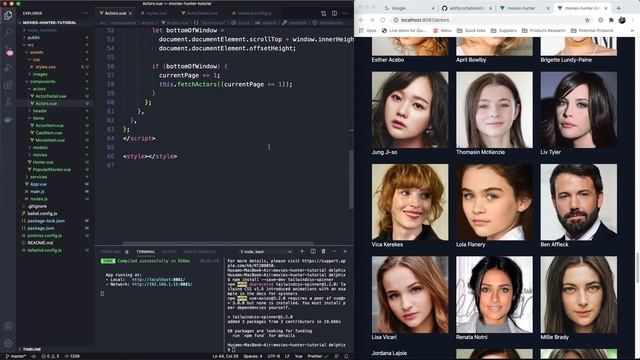Open the Manage gear in activity bar
640x360 pixels.
pyautogui.click(x=8, y=343)
